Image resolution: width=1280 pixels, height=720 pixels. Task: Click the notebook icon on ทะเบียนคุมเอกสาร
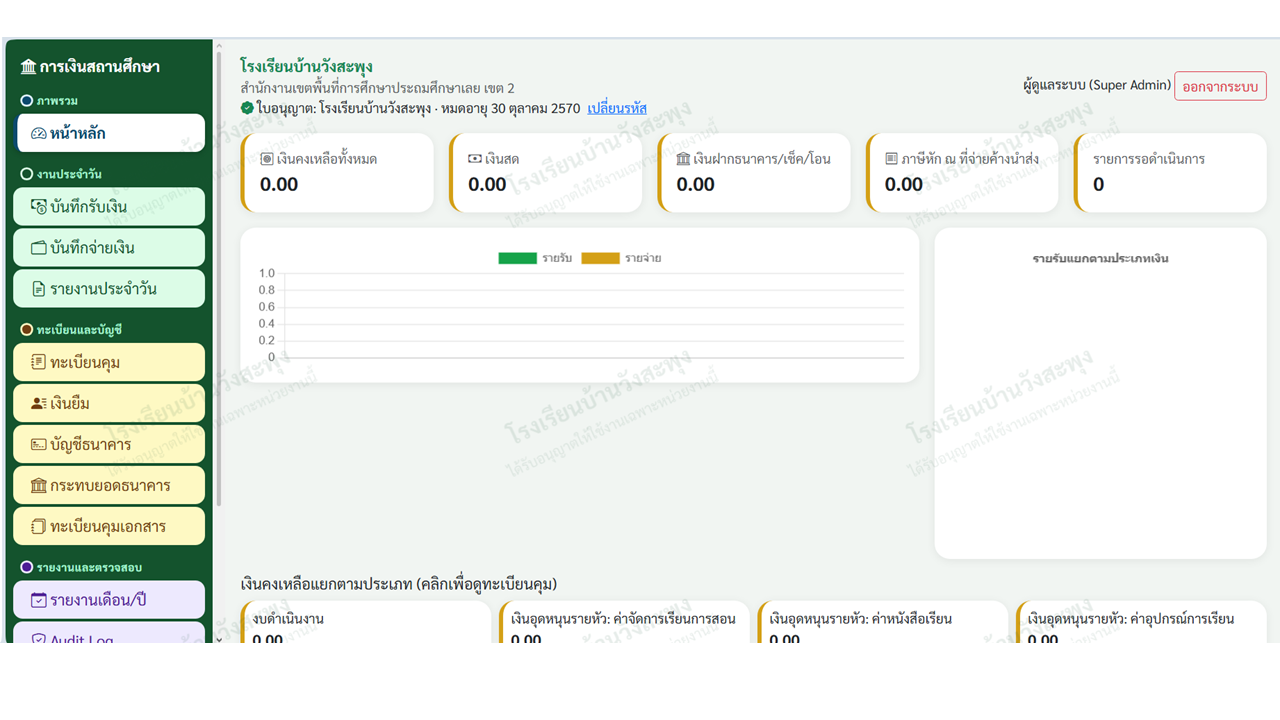(38, 526)
